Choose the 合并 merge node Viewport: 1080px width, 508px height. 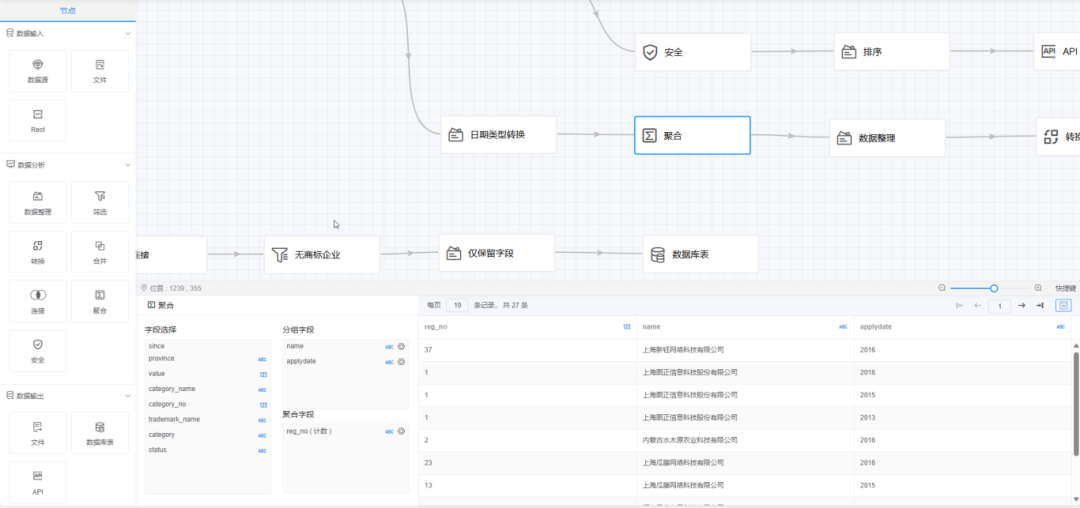(x=100, y=252)
